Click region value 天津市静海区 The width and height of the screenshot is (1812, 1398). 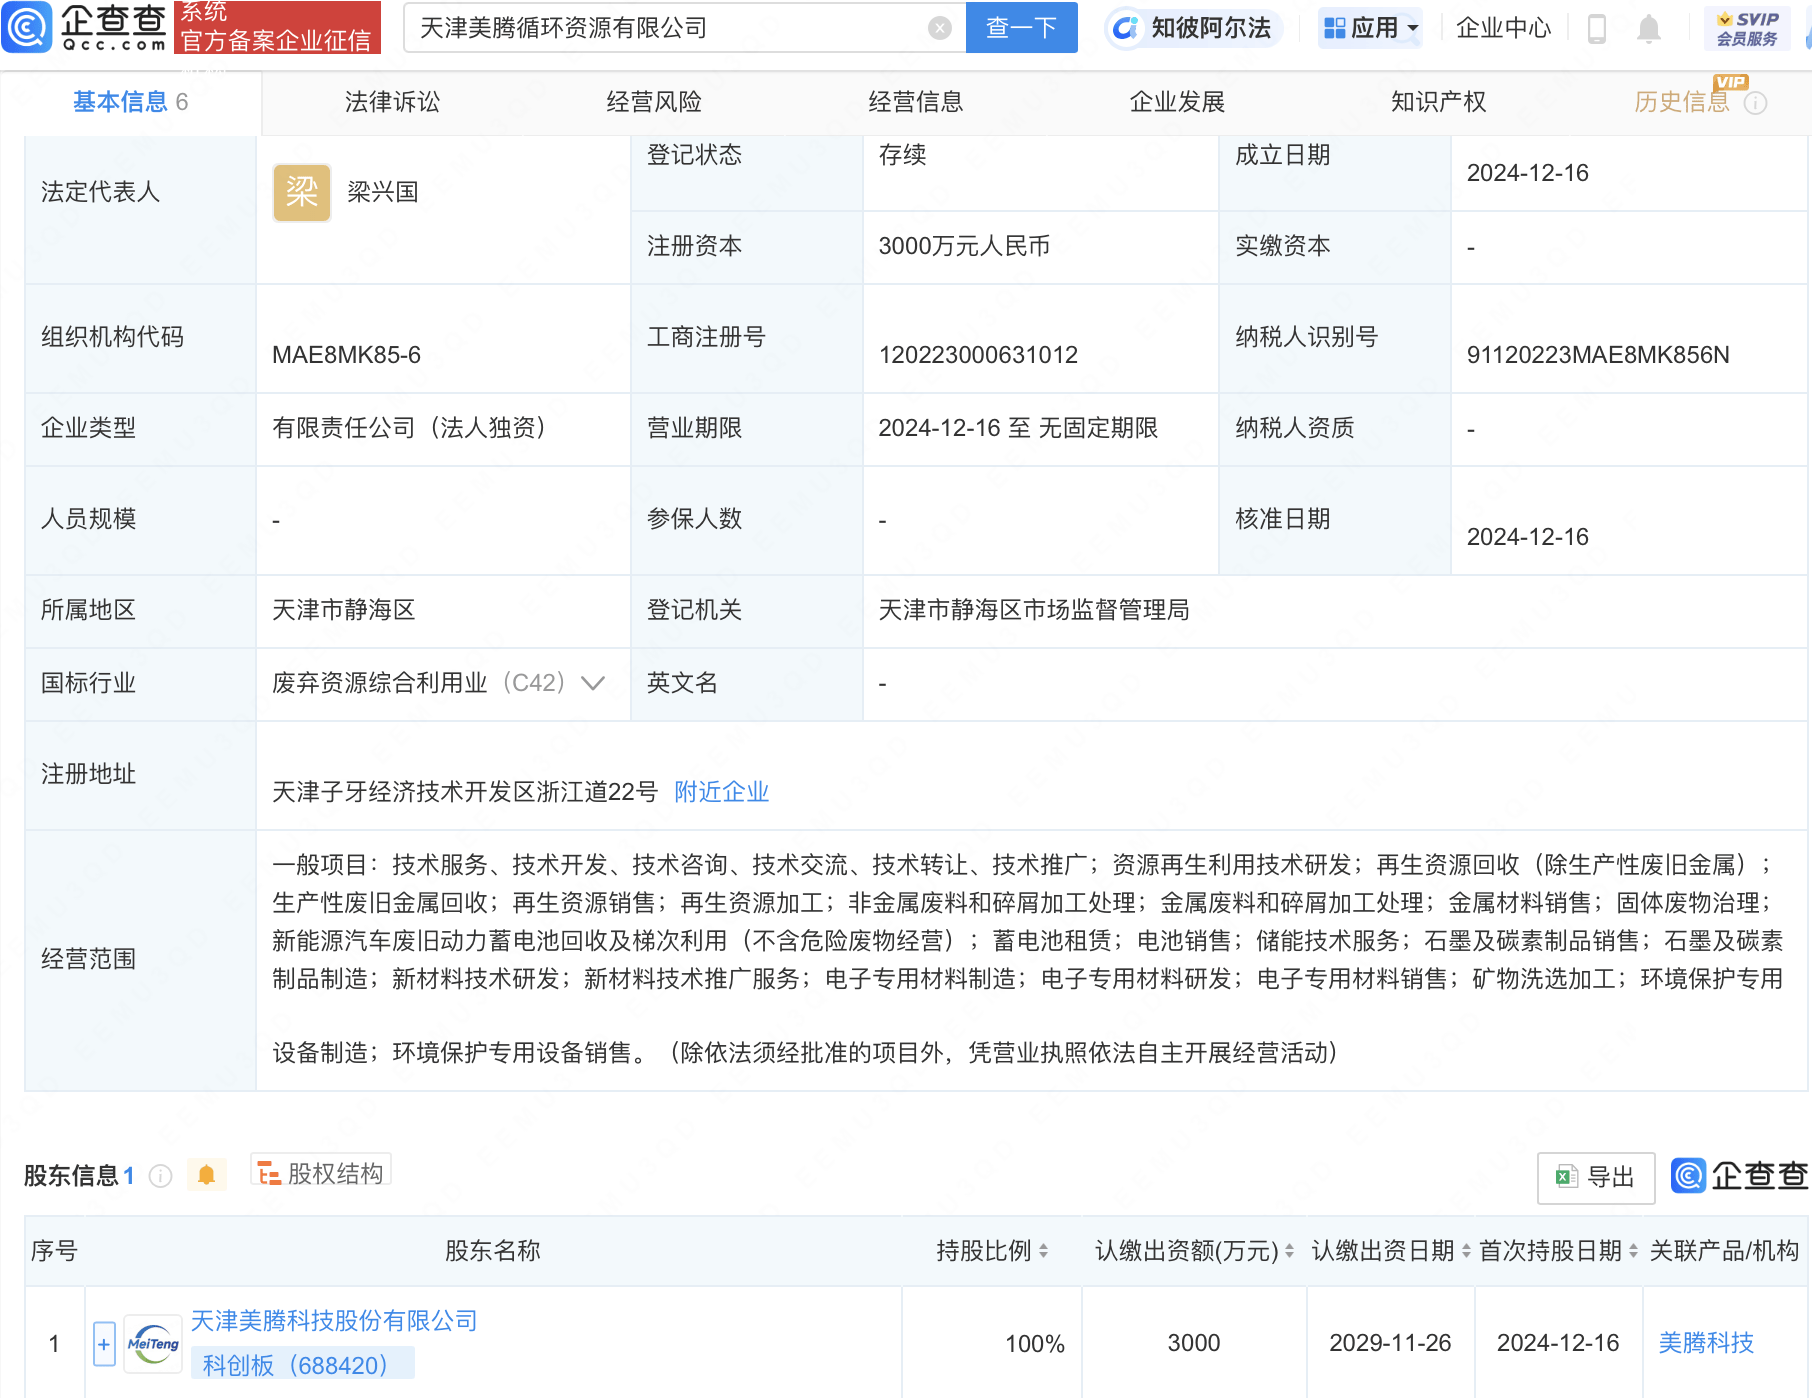pos(343,610)
